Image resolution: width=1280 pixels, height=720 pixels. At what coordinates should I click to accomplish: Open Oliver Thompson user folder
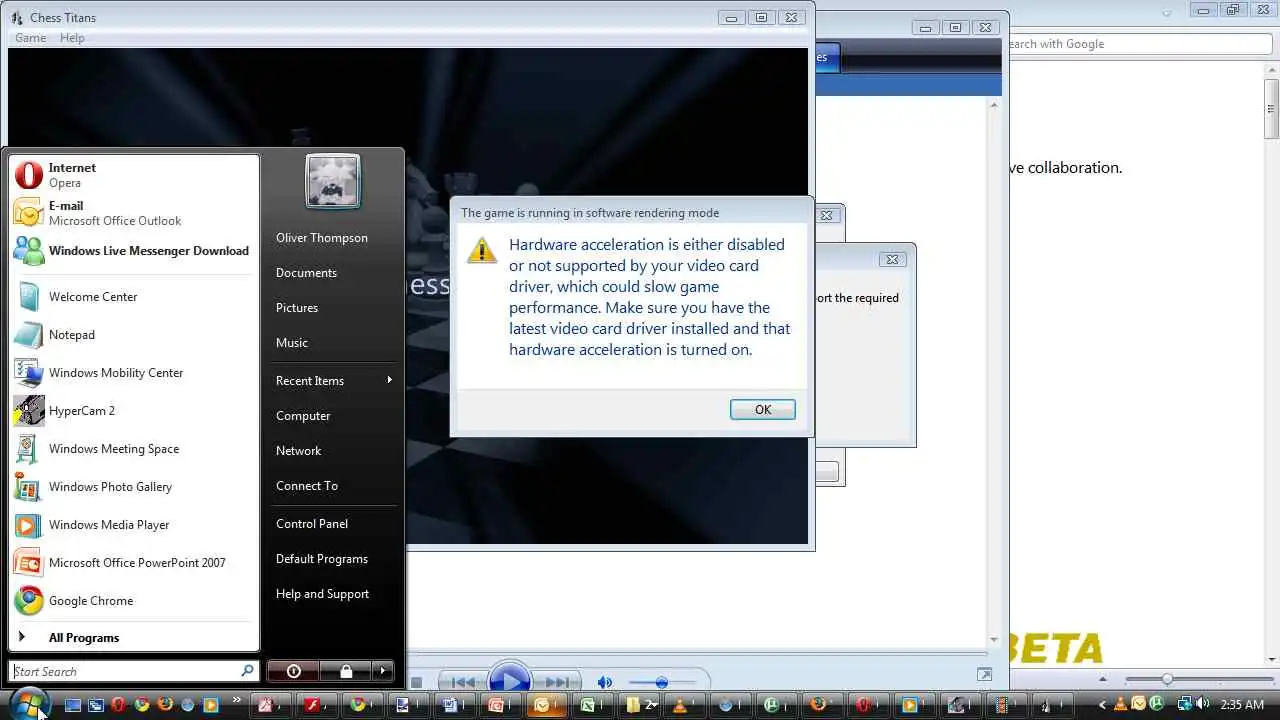(x=322, y=238)
